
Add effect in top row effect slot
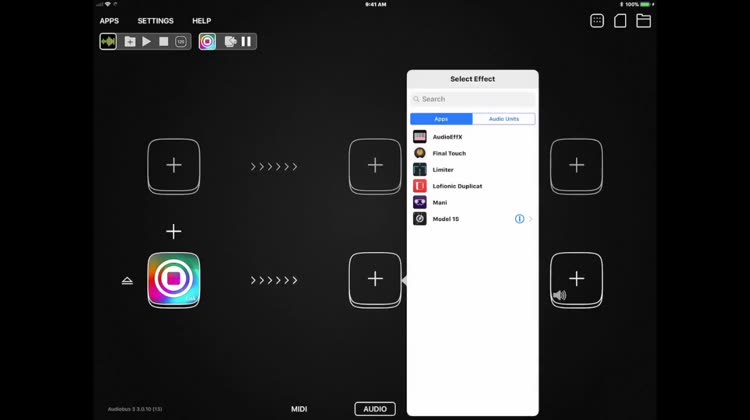pos(375,166)
